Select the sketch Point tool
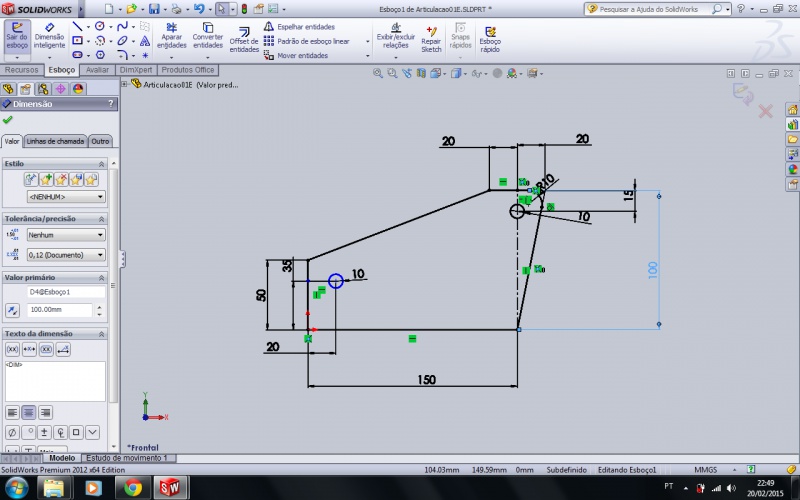Screen dimensions: 800x500 (145, 55)
